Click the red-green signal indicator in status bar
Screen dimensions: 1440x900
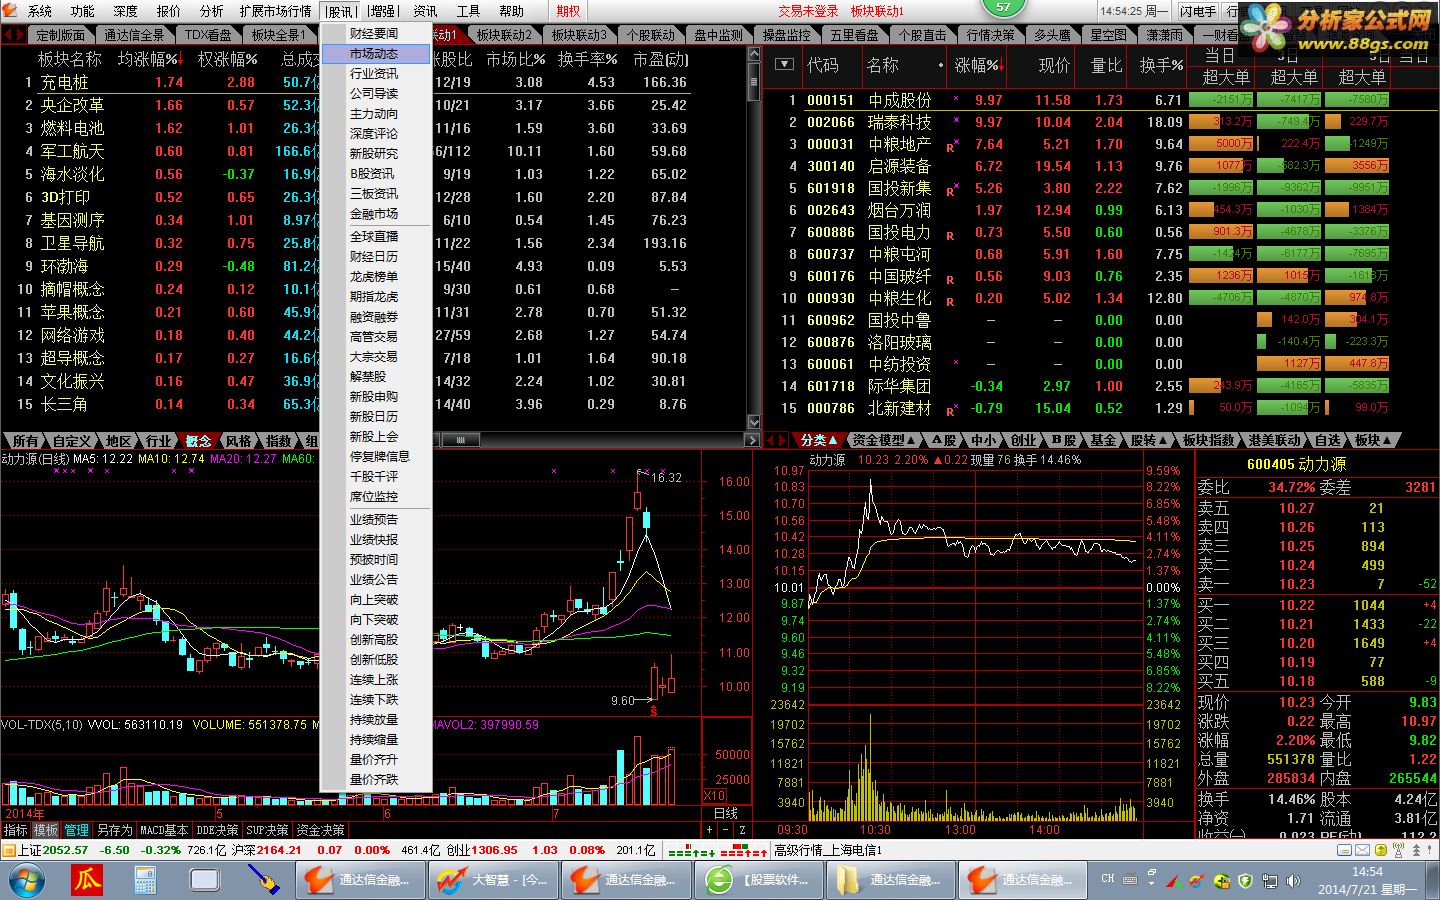(717, 851)
